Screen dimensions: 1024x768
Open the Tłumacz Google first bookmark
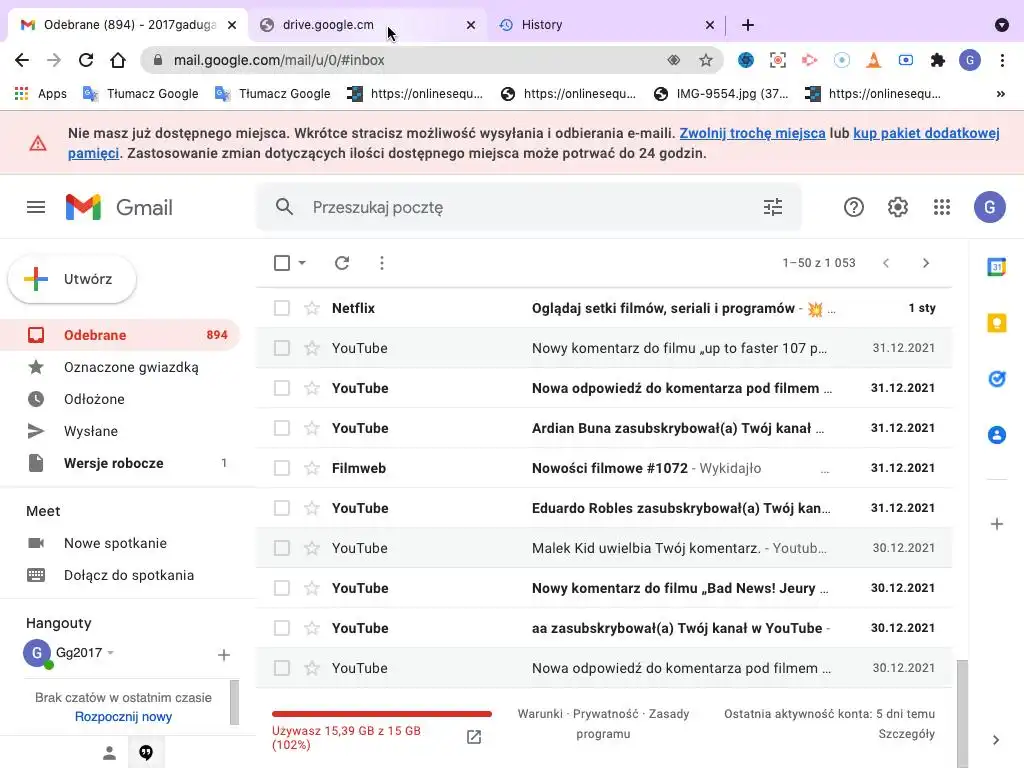pos(141,94)
